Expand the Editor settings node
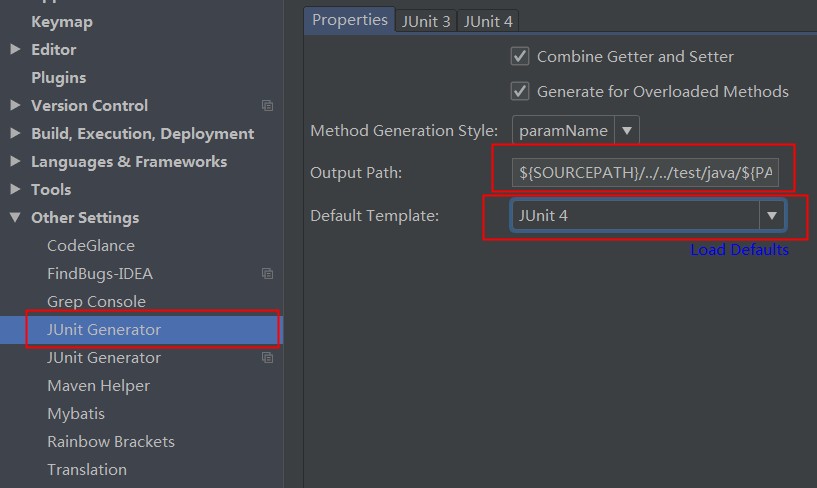The height and width of the screenshot is (488, 817). [15, 49]
